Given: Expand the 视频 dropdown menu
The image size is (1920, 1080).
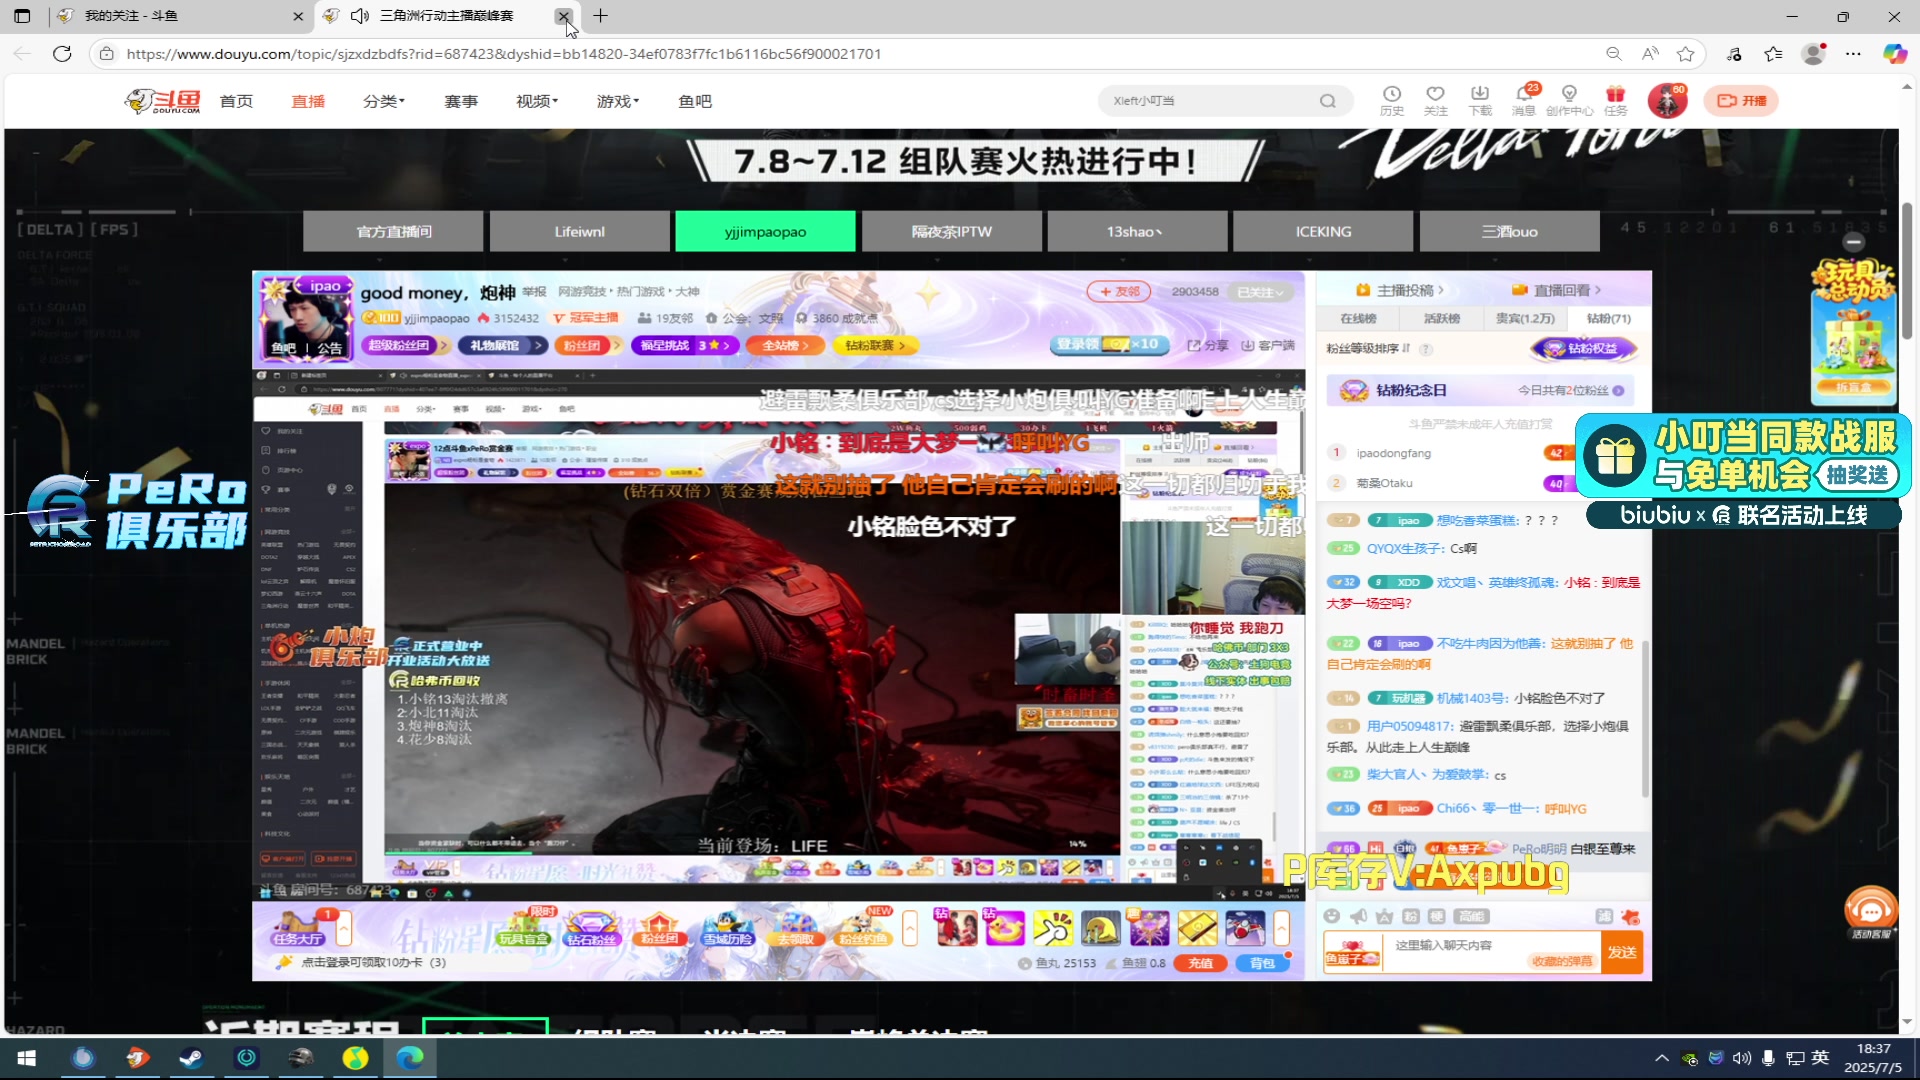Looking at the screenshot, I should coord(537,101).
